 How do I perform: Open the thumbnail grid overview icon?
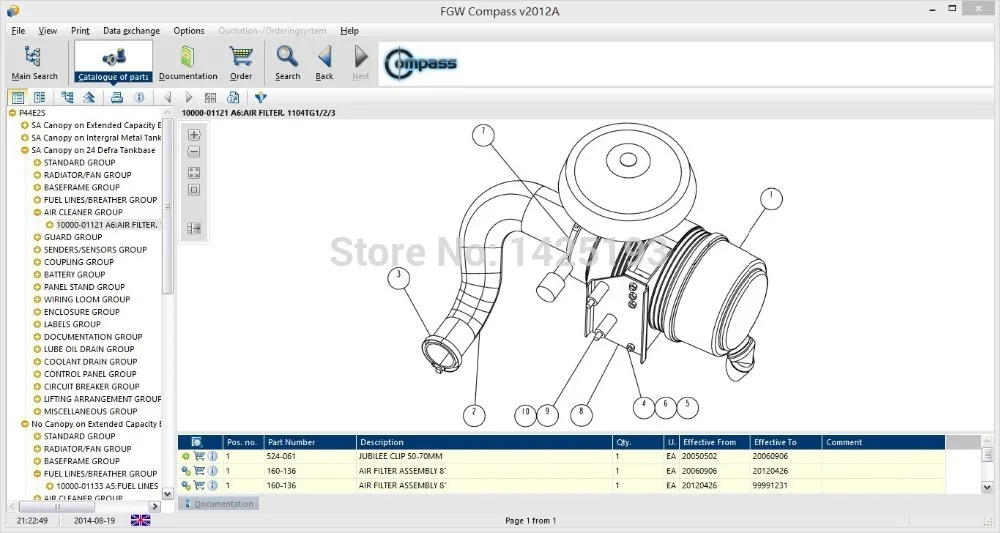click(x=210, y=98)
